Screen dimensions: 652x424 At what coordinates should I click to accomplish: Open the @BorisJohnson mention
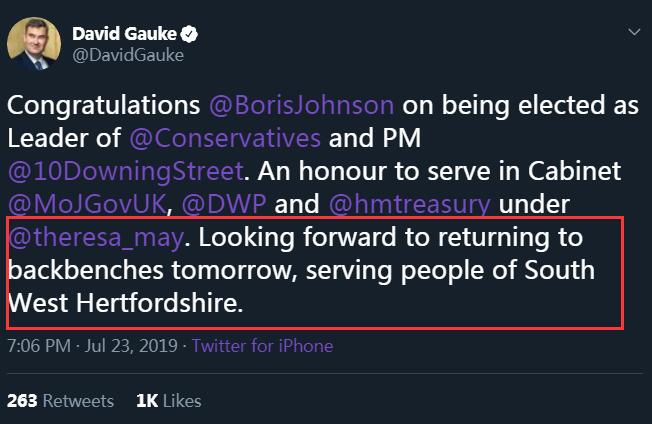point(302,108)
